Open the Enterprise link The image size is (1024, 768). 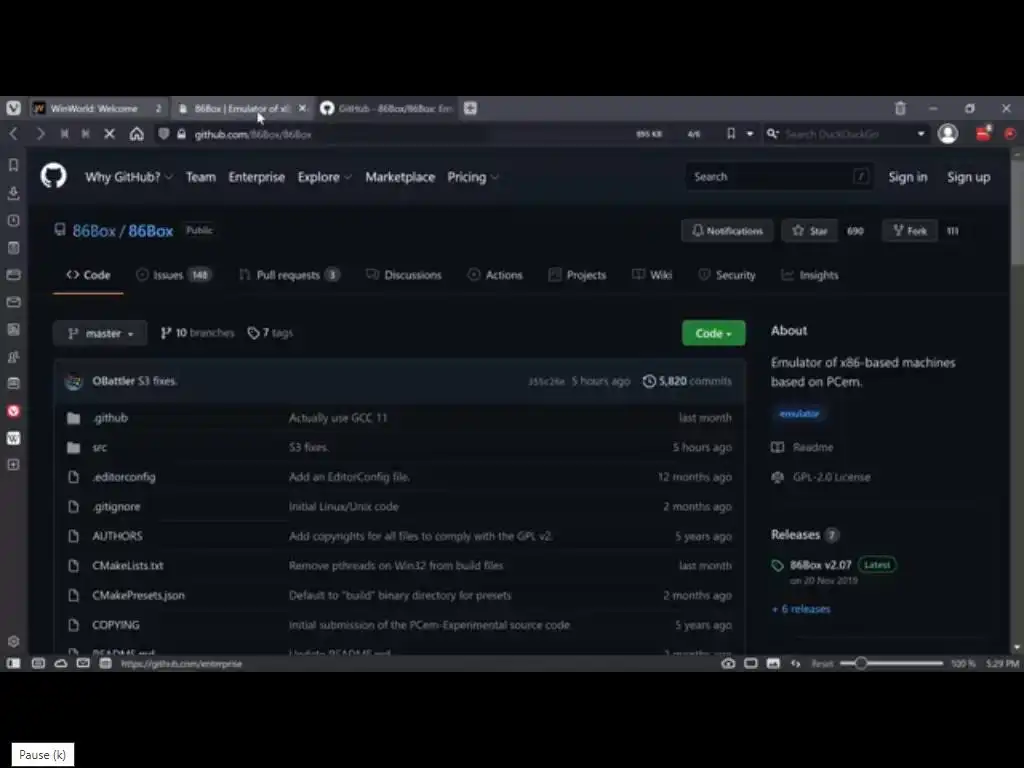[257, 177]
